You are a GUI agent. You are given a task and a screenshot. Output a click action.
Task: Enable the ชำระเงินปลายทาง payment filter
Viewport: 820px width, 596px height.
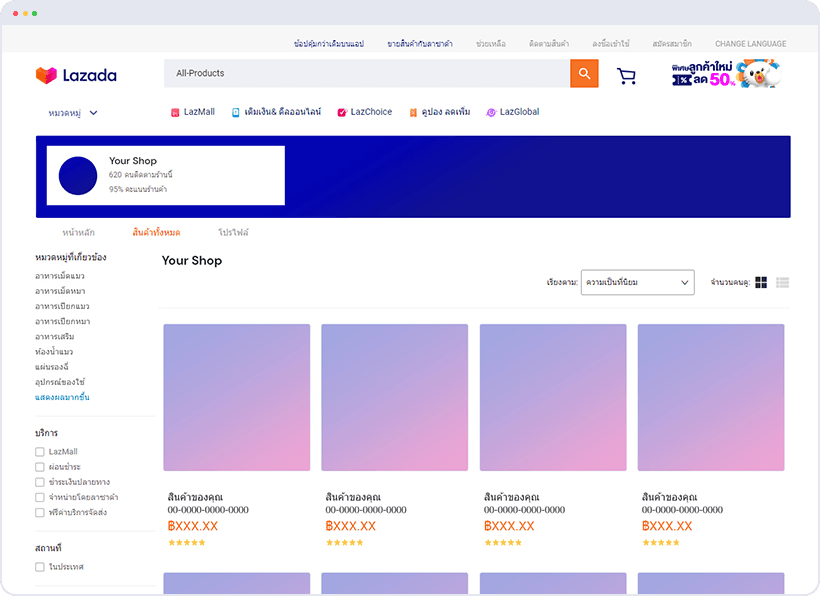40,481
